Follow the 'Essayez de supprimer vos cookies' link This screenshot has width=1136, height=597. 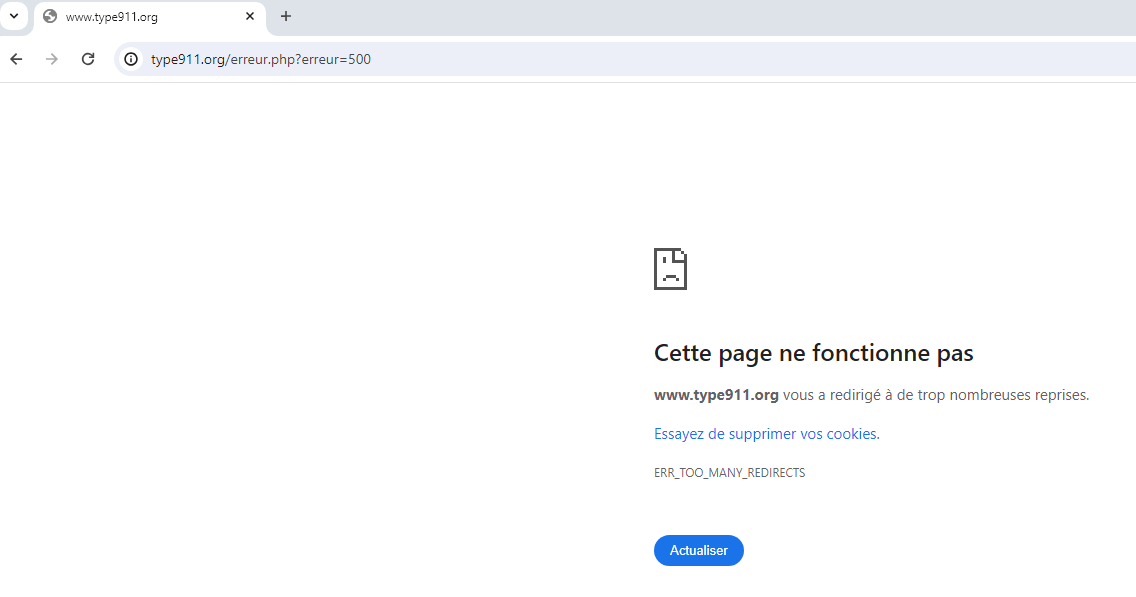765,434
